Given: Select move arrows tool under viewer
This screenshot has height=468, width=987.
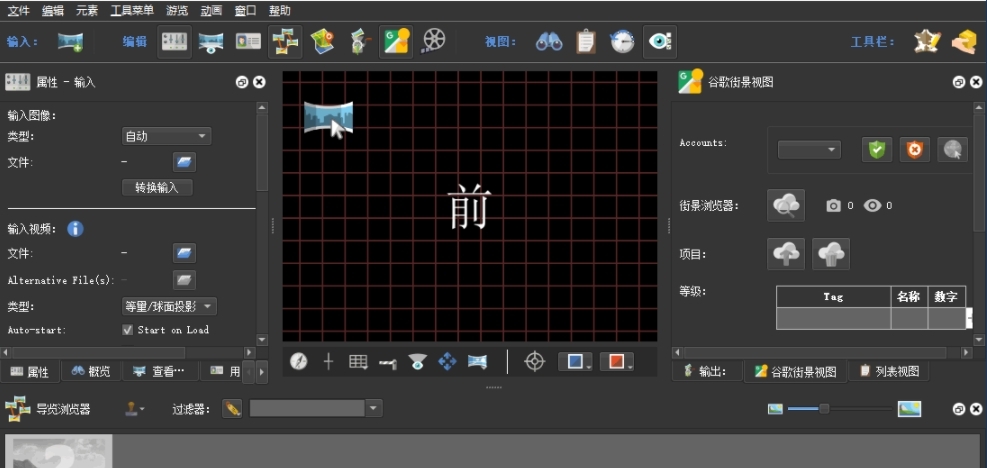Looking at the screenshot, I should tap(447, 362).
